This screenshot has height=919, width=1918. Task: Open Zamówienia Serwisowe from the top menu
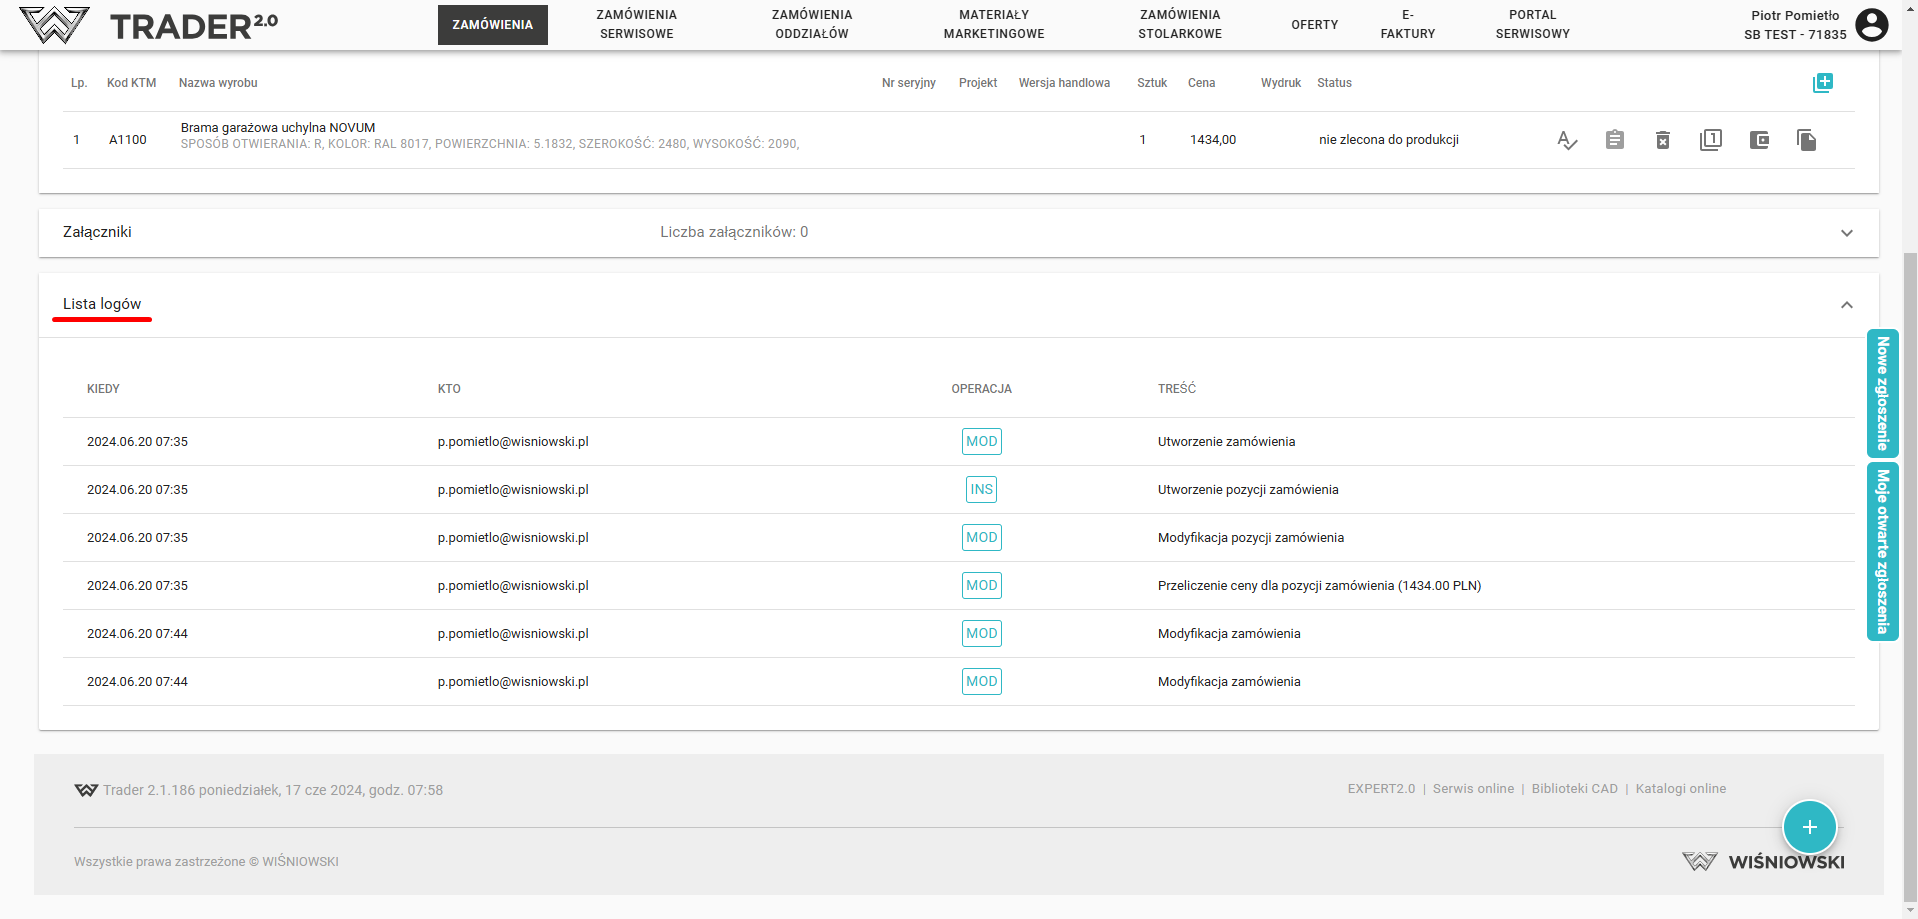point(636,25)
